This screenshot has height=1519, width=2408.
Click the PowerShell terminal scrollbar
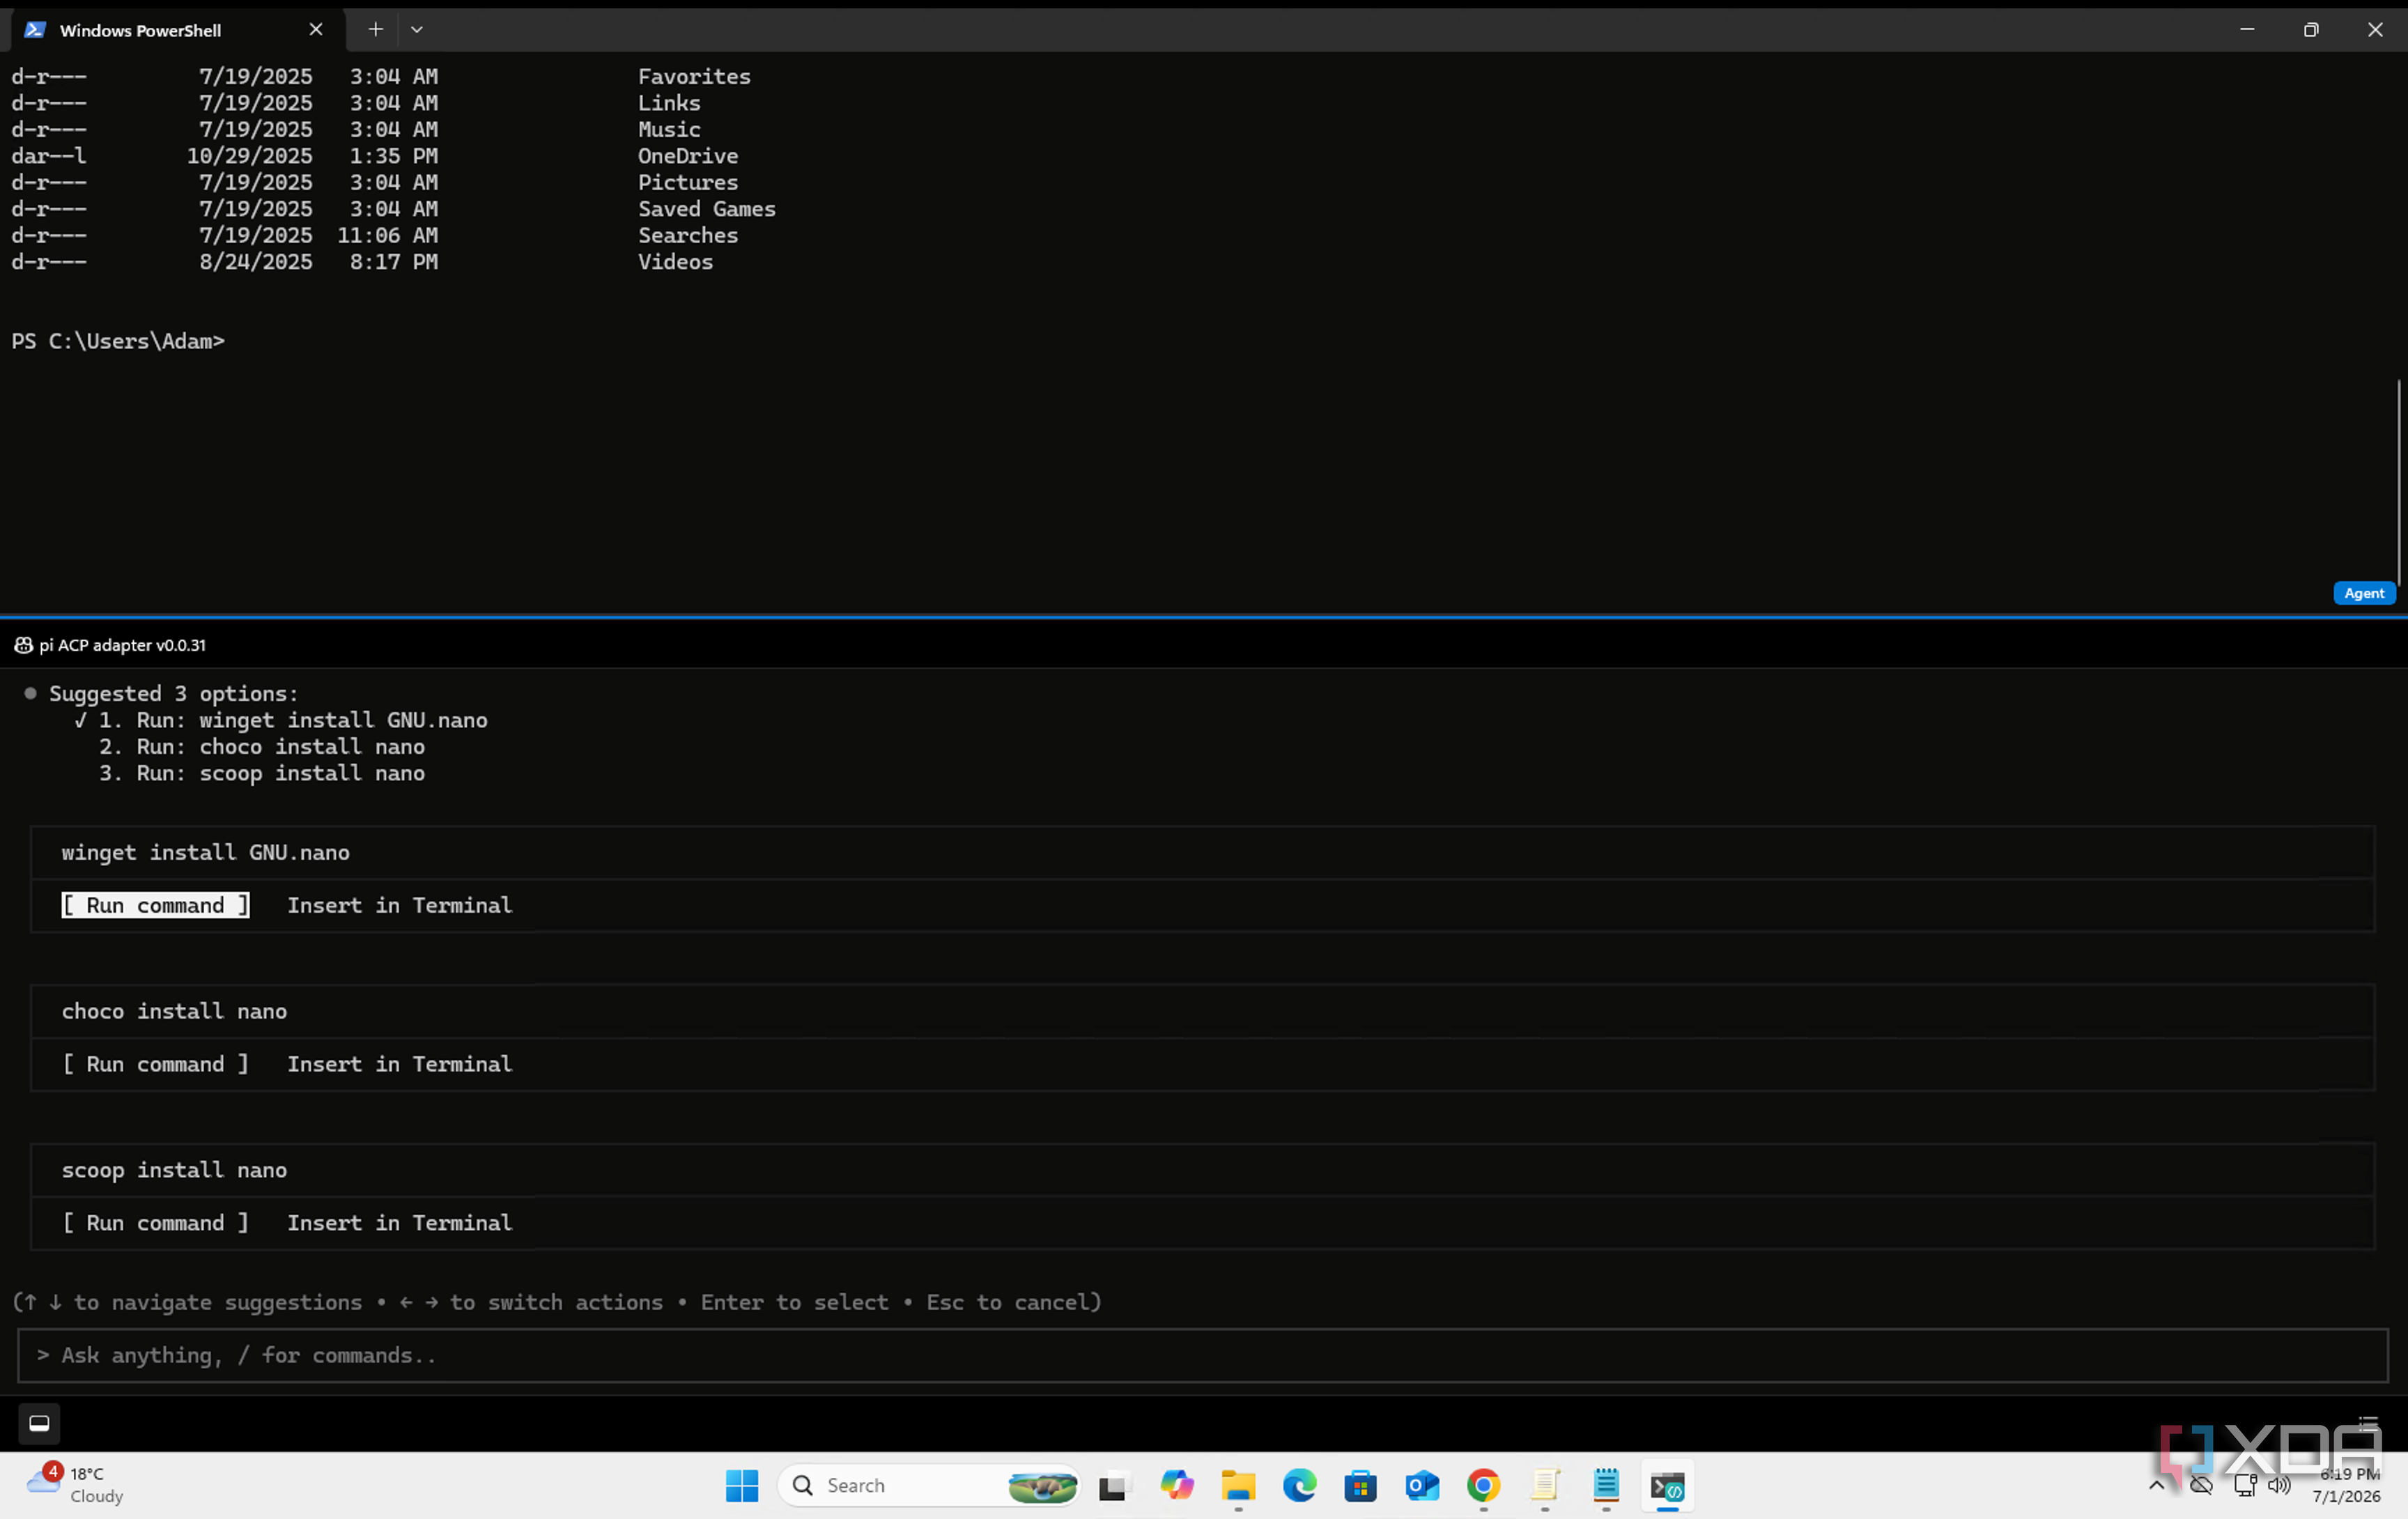point(2398,483)
